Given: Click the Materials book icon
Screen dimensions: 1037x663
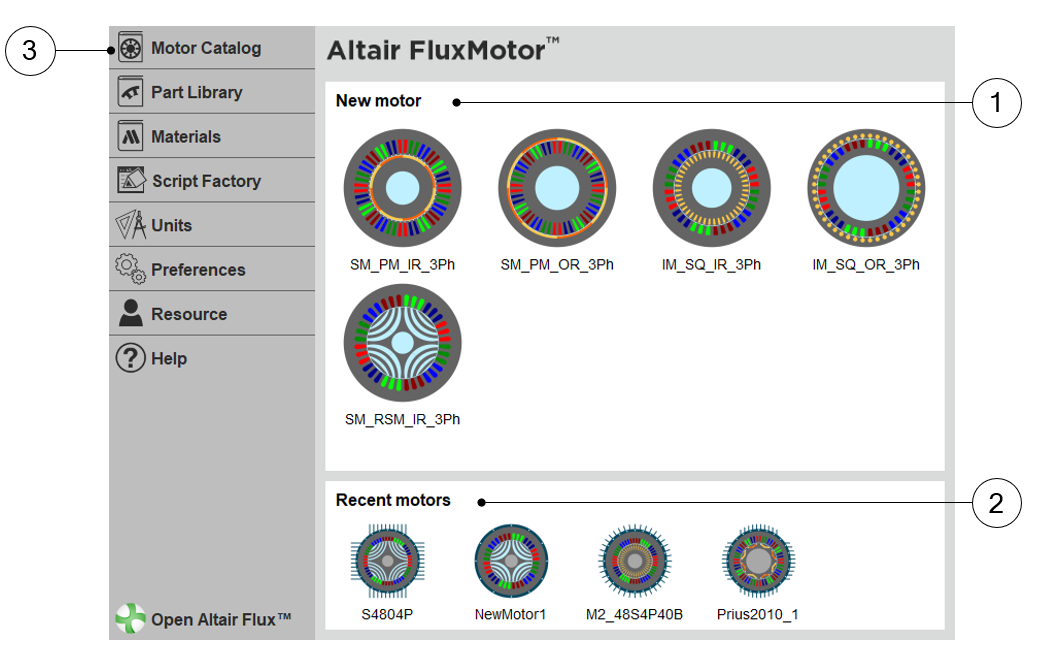Looking at the screenshot, I should [131, 136].
